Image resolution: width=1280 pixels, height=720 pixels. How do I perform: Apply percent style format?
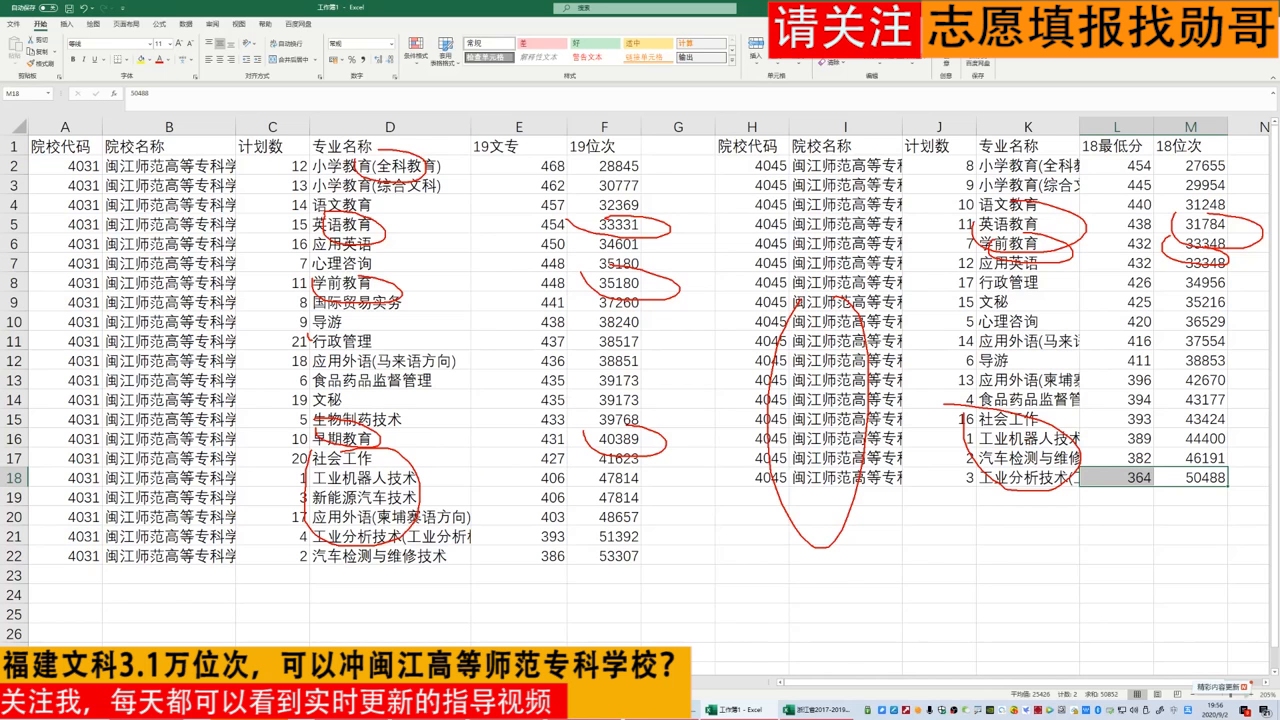[352, 59]
